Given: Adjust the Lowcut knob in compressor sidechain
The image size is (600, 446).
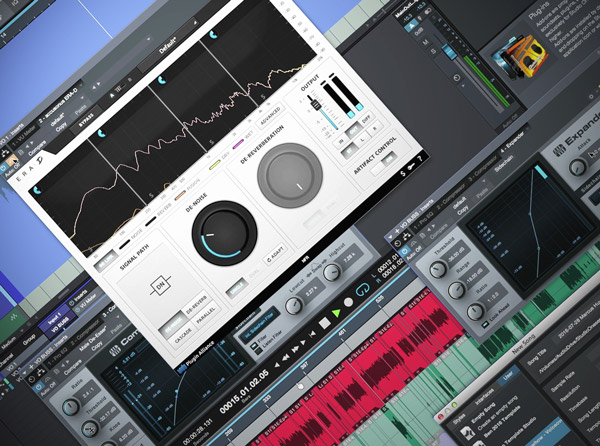Looking at the screenshot, I should click(x=293, y=306).
